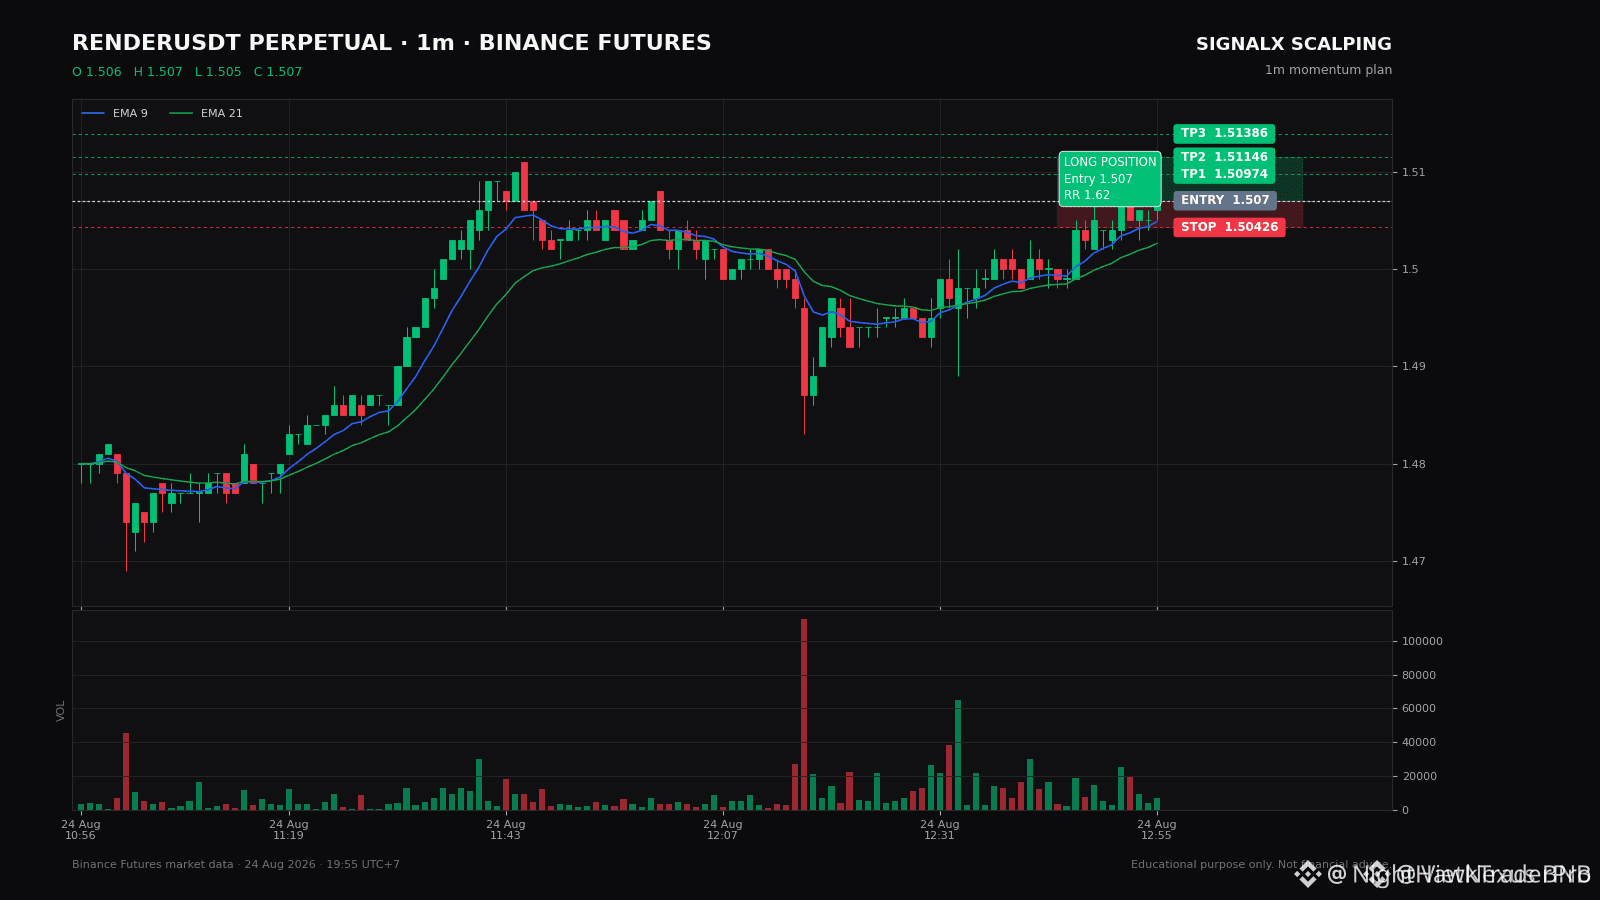This screenshot has width=1600, height=900.
Task: Click the VOL axis label
Action: coord(61,711)
